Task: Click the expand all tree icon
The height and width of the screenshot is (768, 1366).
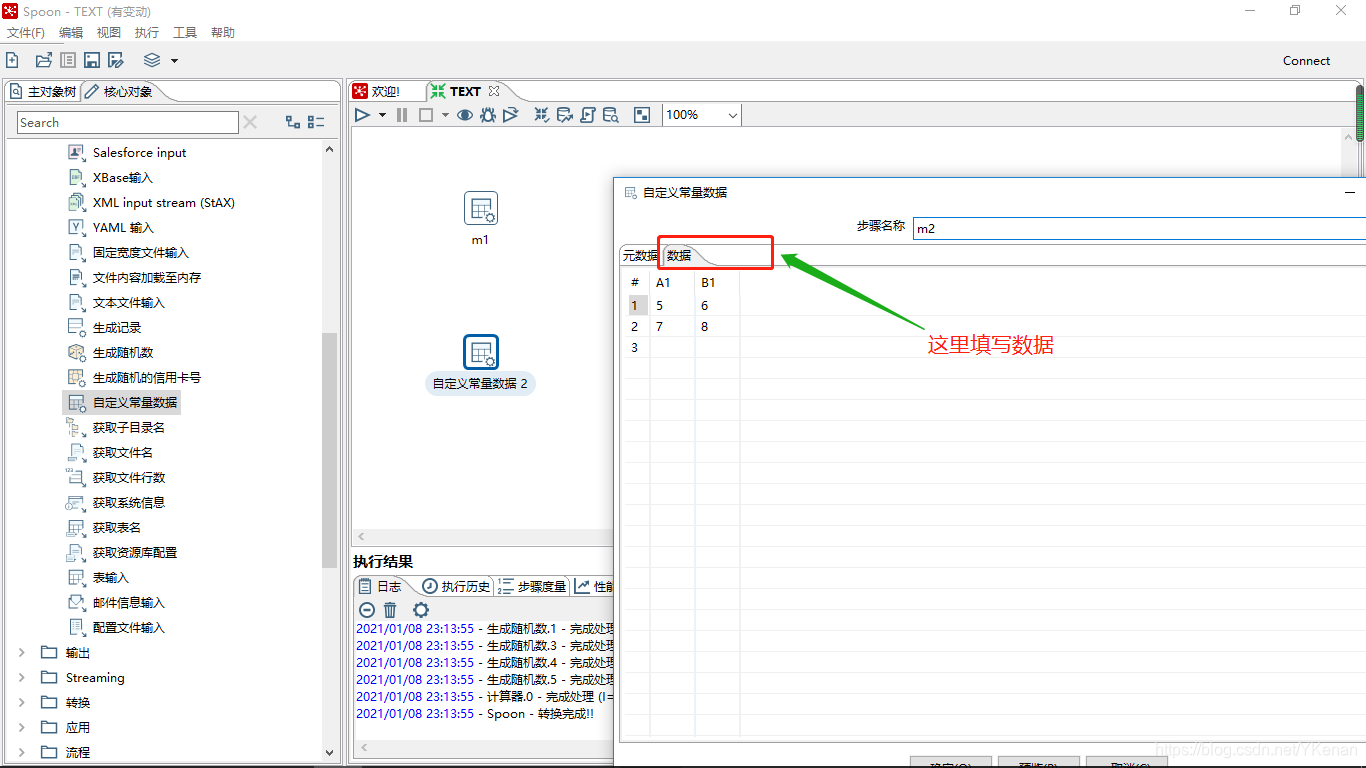Action: coord(293,122)
